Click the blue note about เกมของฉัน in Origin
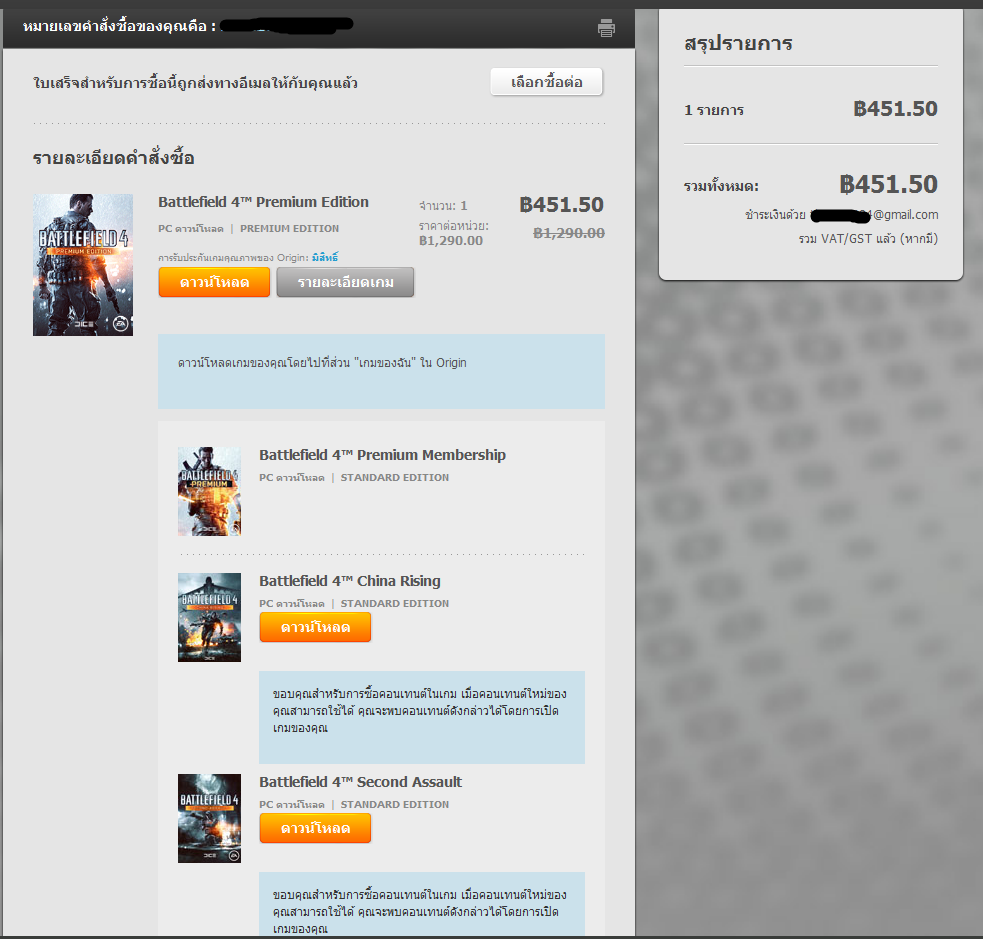 coord(381,371)
